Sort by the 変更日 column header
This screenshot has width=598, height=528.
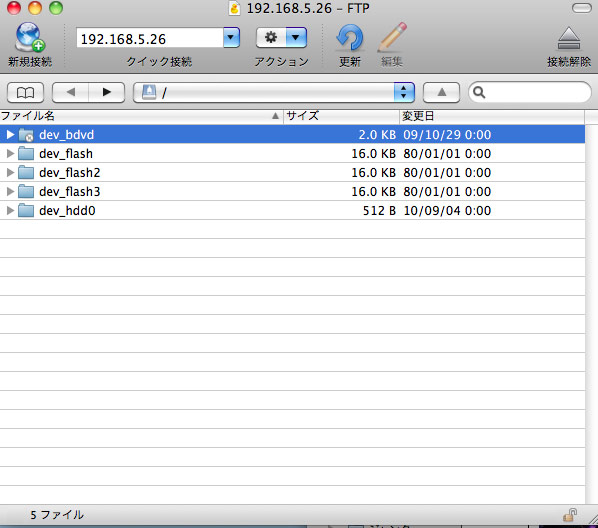point(492,116)
